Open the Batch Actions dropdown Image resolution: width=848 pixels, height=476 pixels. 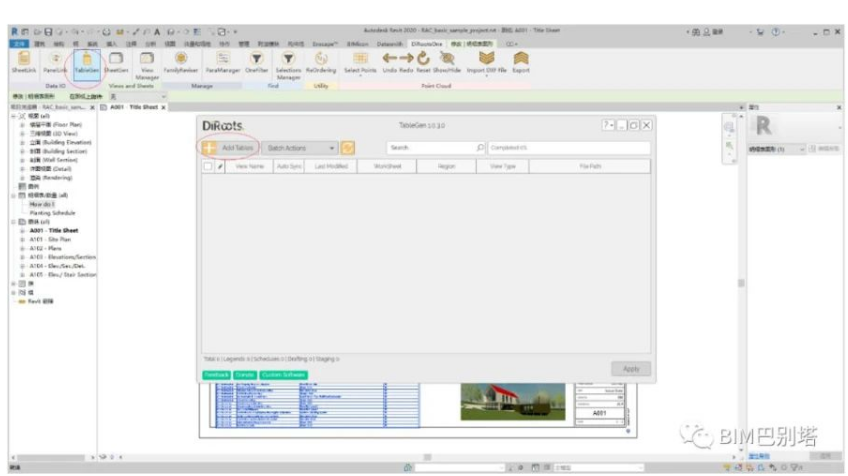(x=300, y=148)
